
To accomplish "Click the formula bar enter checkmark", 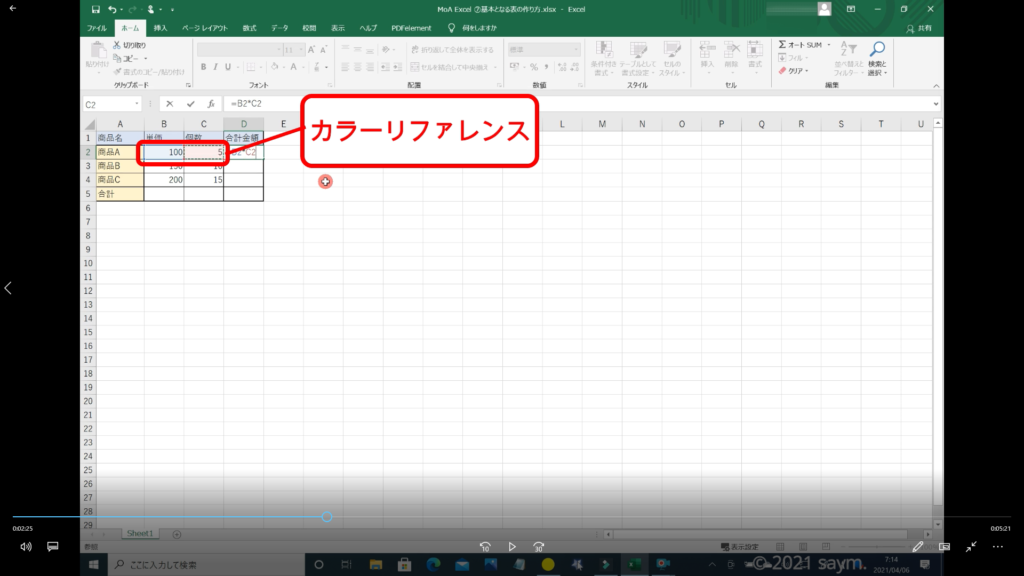I will (190, 104).
